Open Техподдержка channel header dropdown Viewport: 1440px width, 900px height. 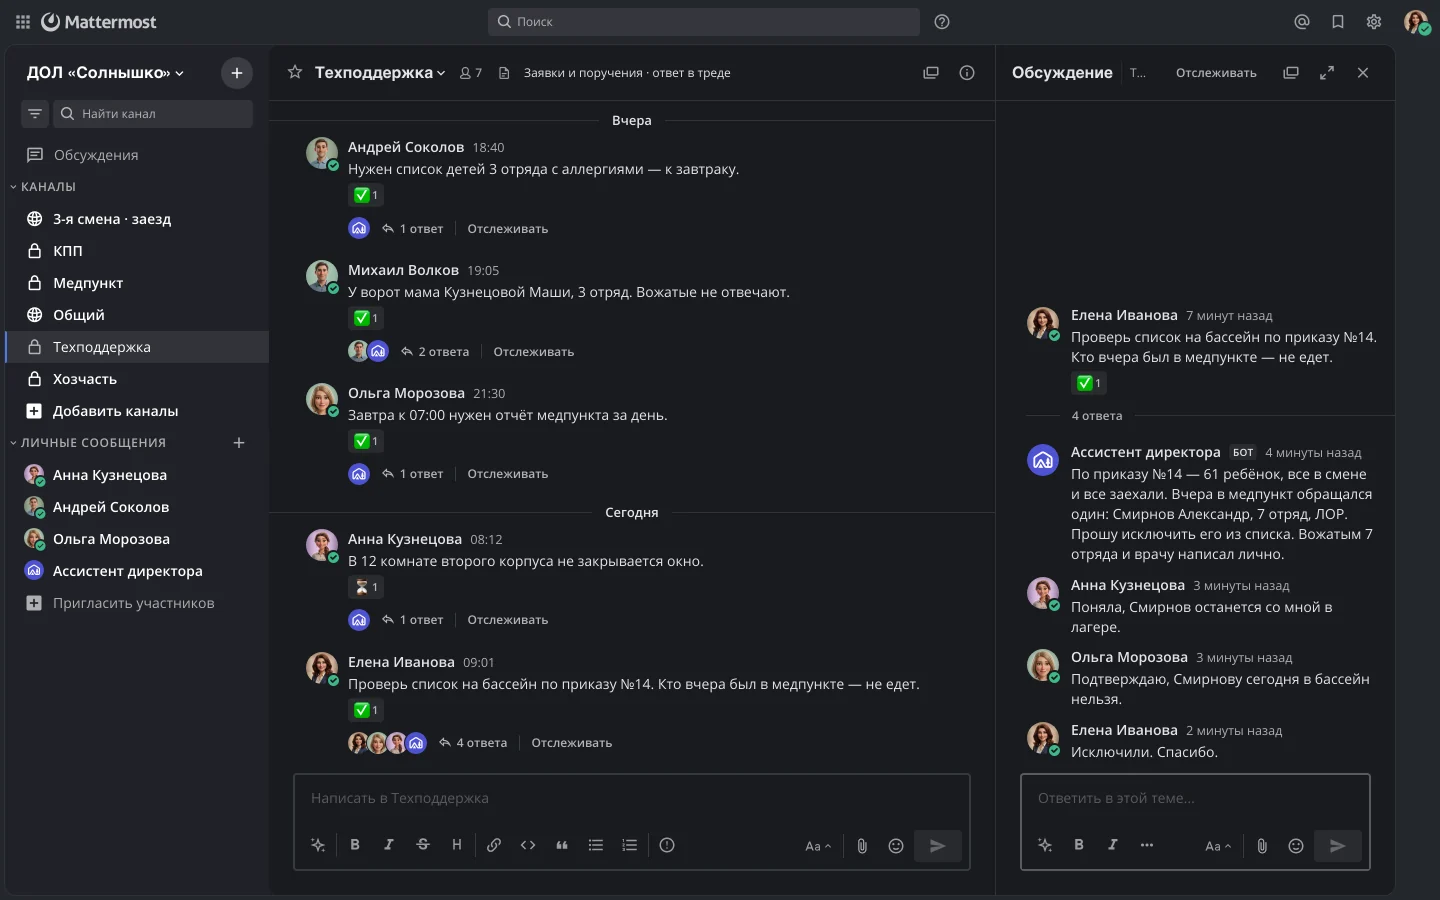(380, 72)
